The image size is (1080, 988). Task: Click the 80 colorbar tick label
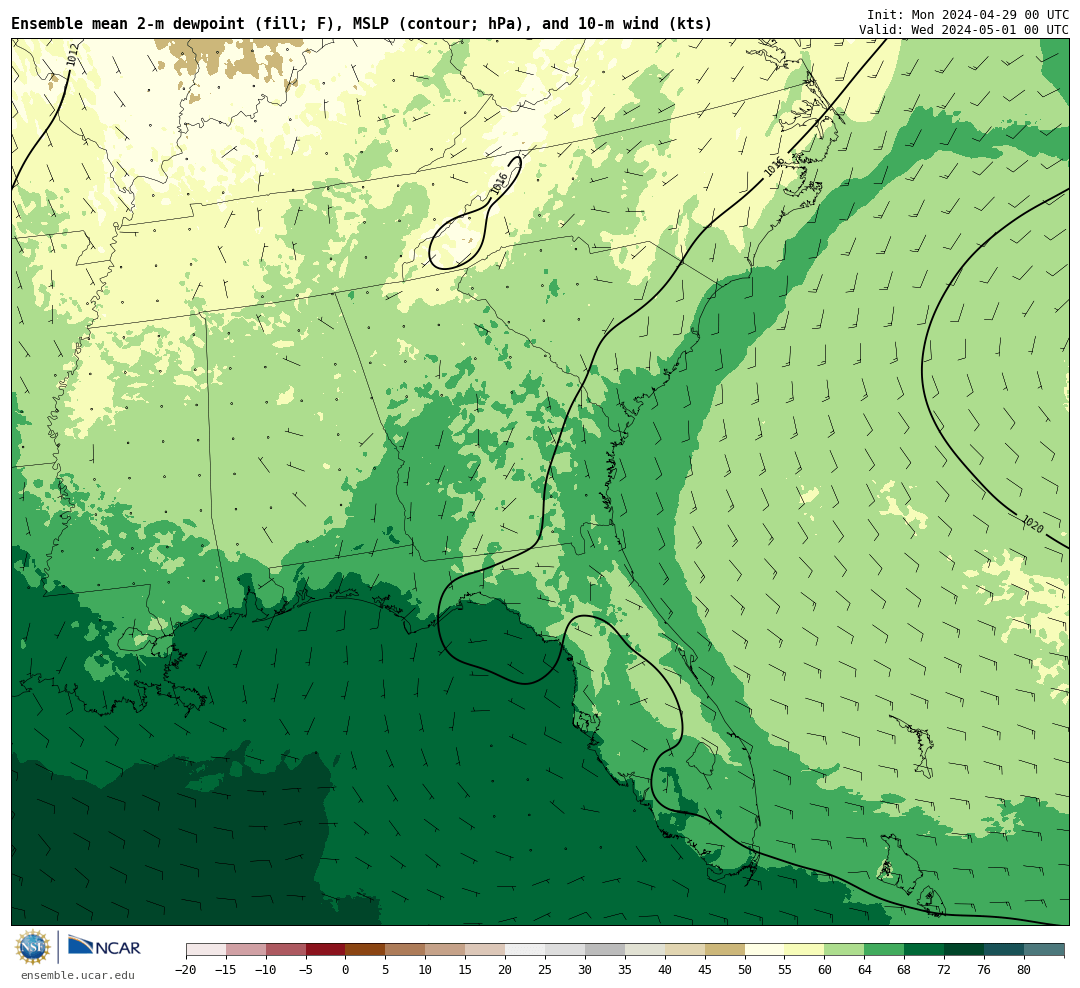tap(1025, 970)
